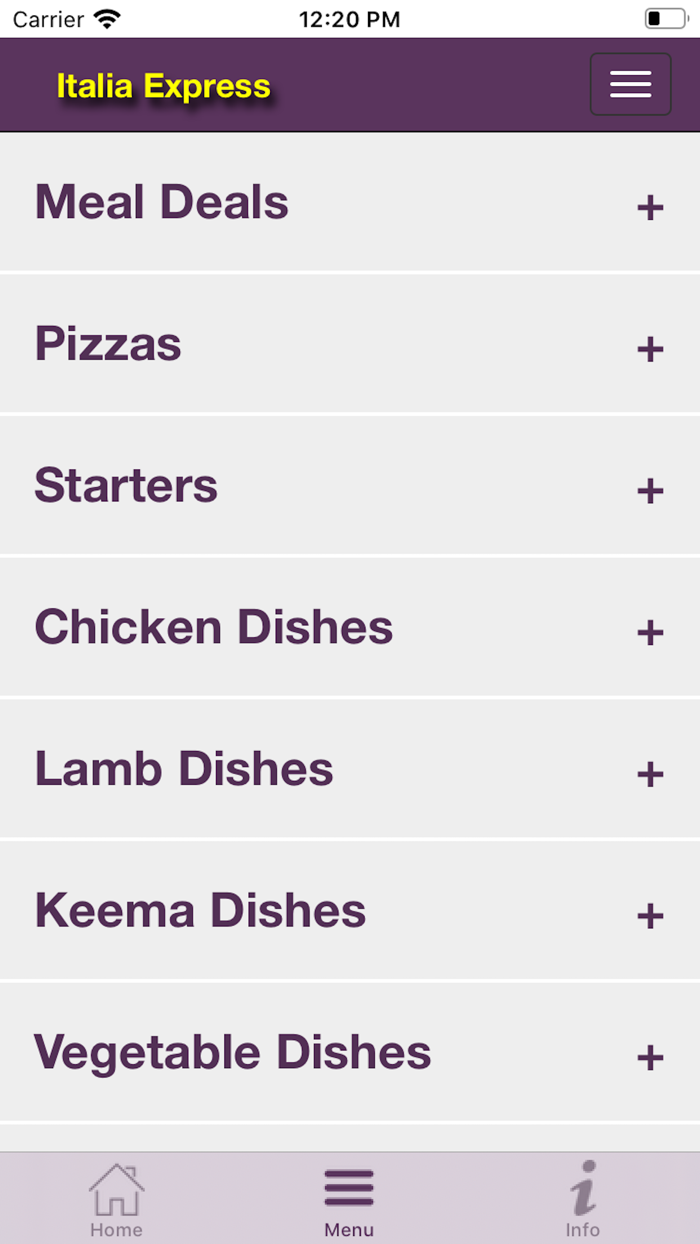This screenshot has width=700, height=1244.
Task: Click the Italia Express title link
Action: pos(163,87)
